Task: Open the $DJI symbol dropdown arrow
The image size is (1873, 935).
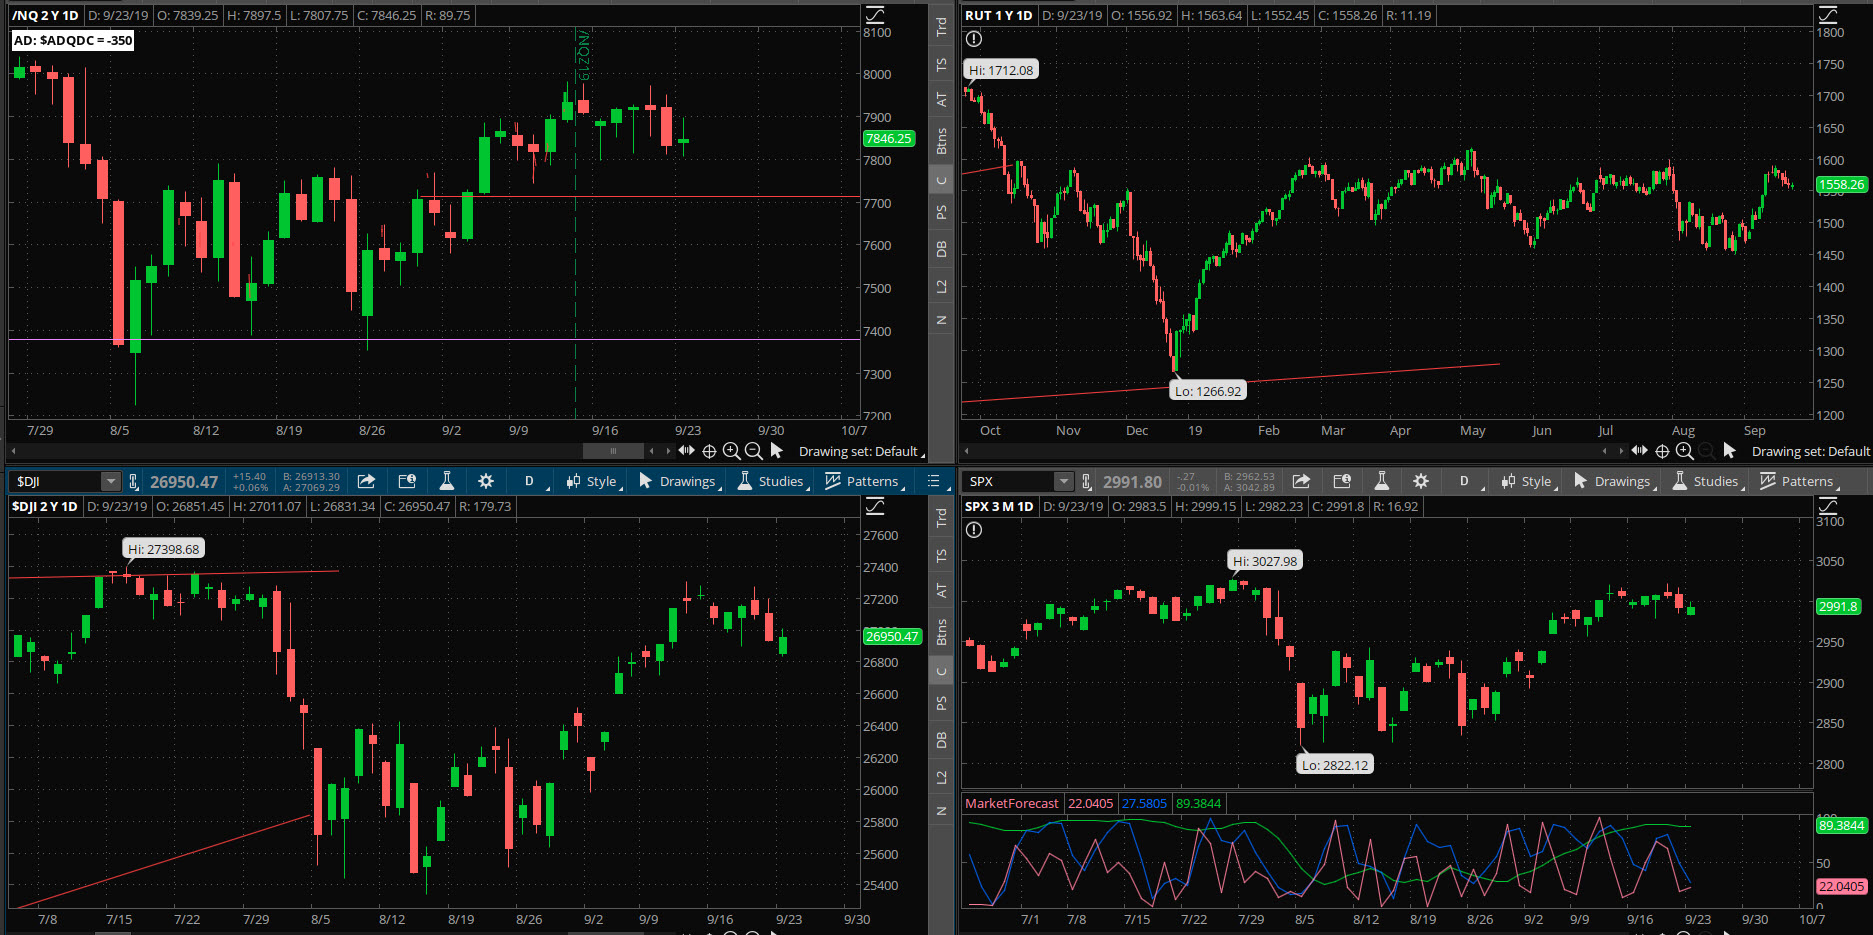Action: click(x=111, y=482)
